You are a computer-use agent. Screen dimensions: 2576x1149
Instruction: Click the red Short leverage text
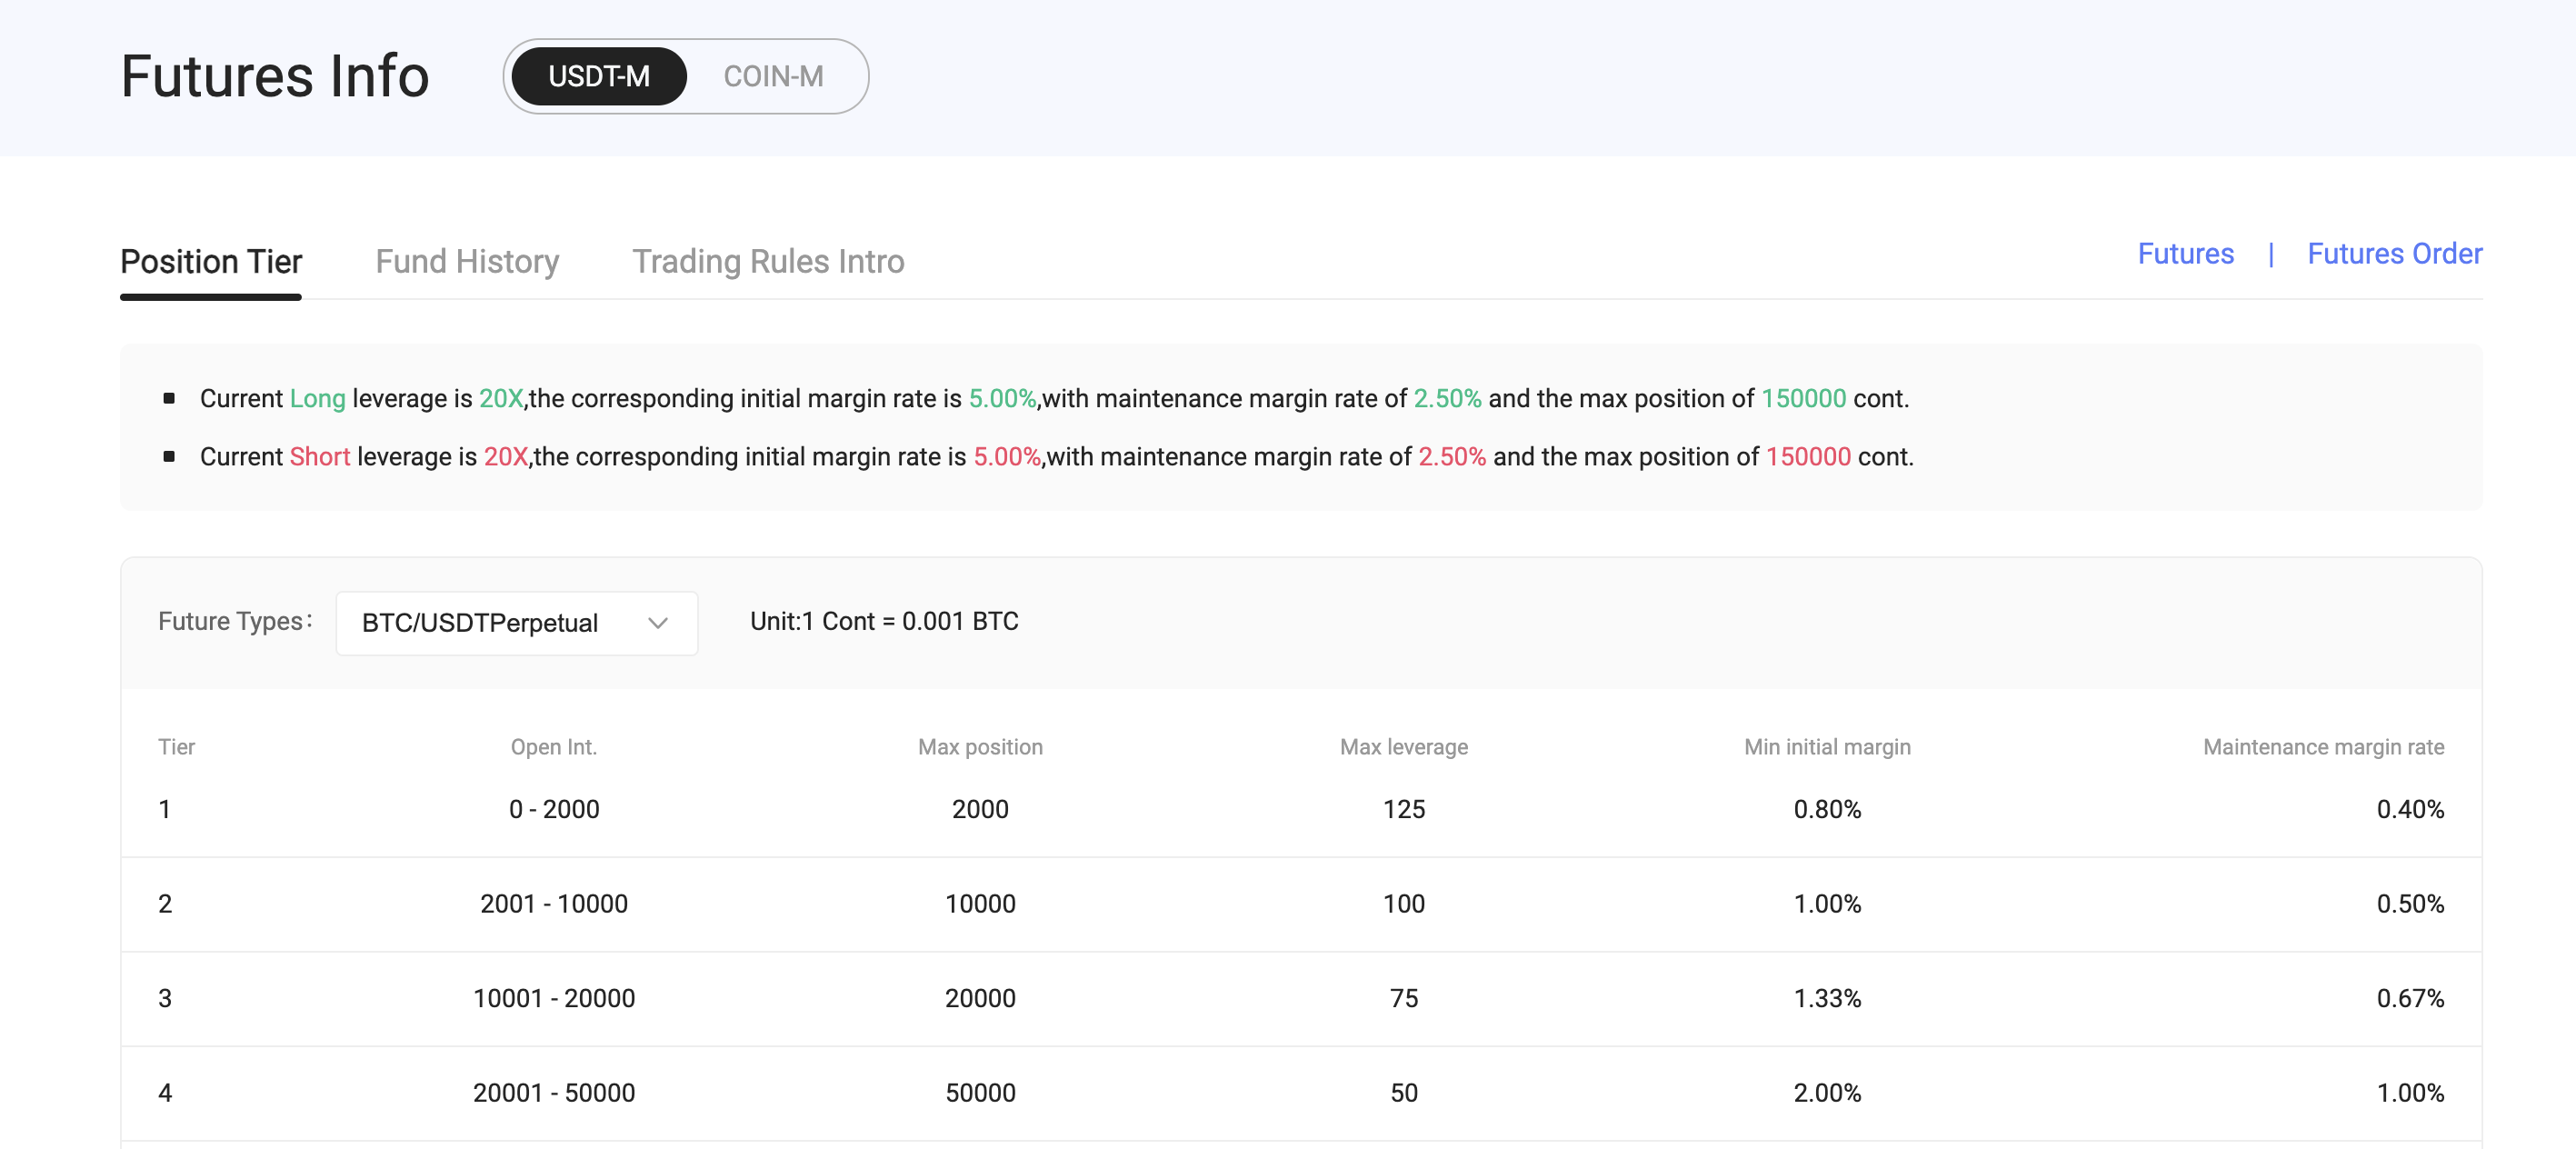click(319, 456)
